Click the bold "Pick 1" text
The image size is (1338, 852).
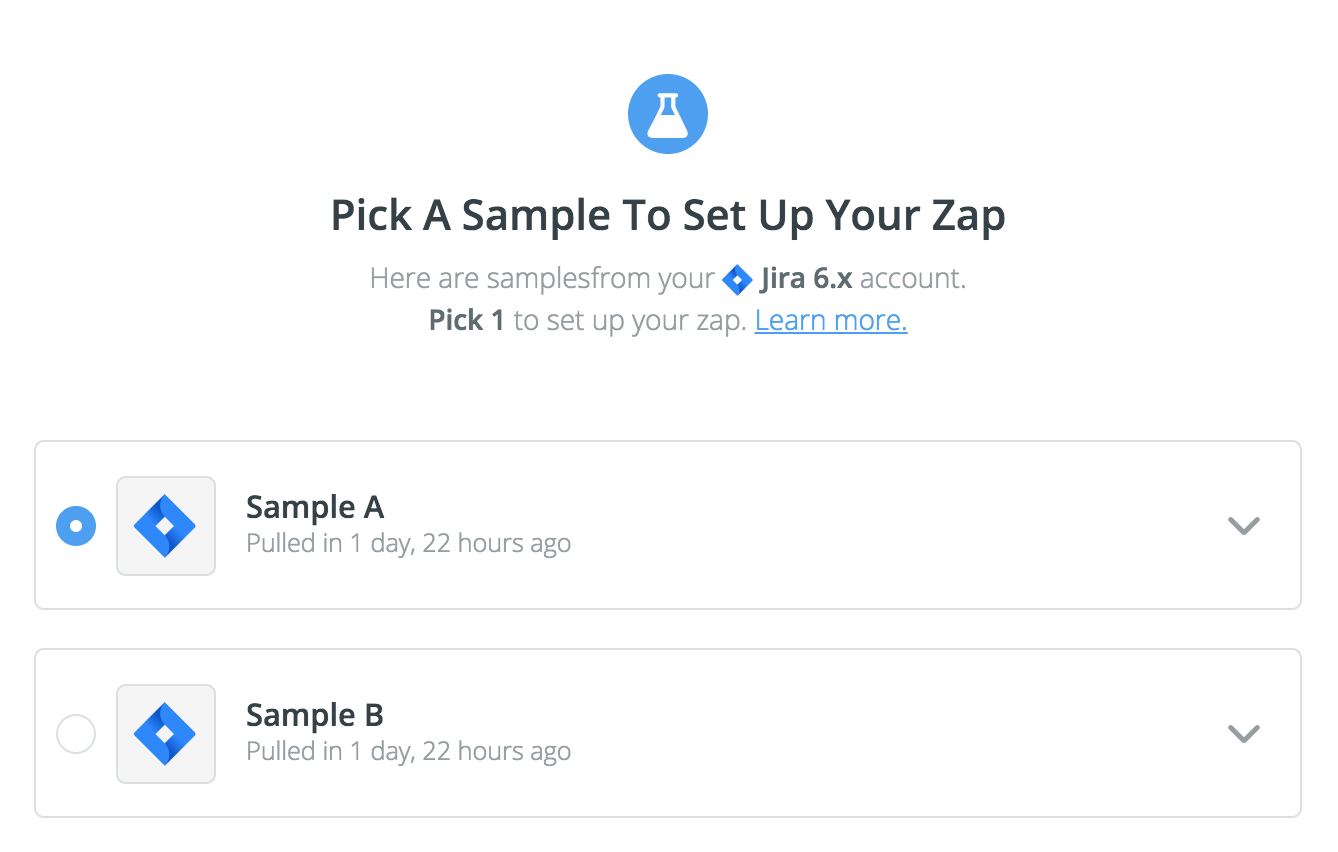pyautogui.click(x=467, y=321)
